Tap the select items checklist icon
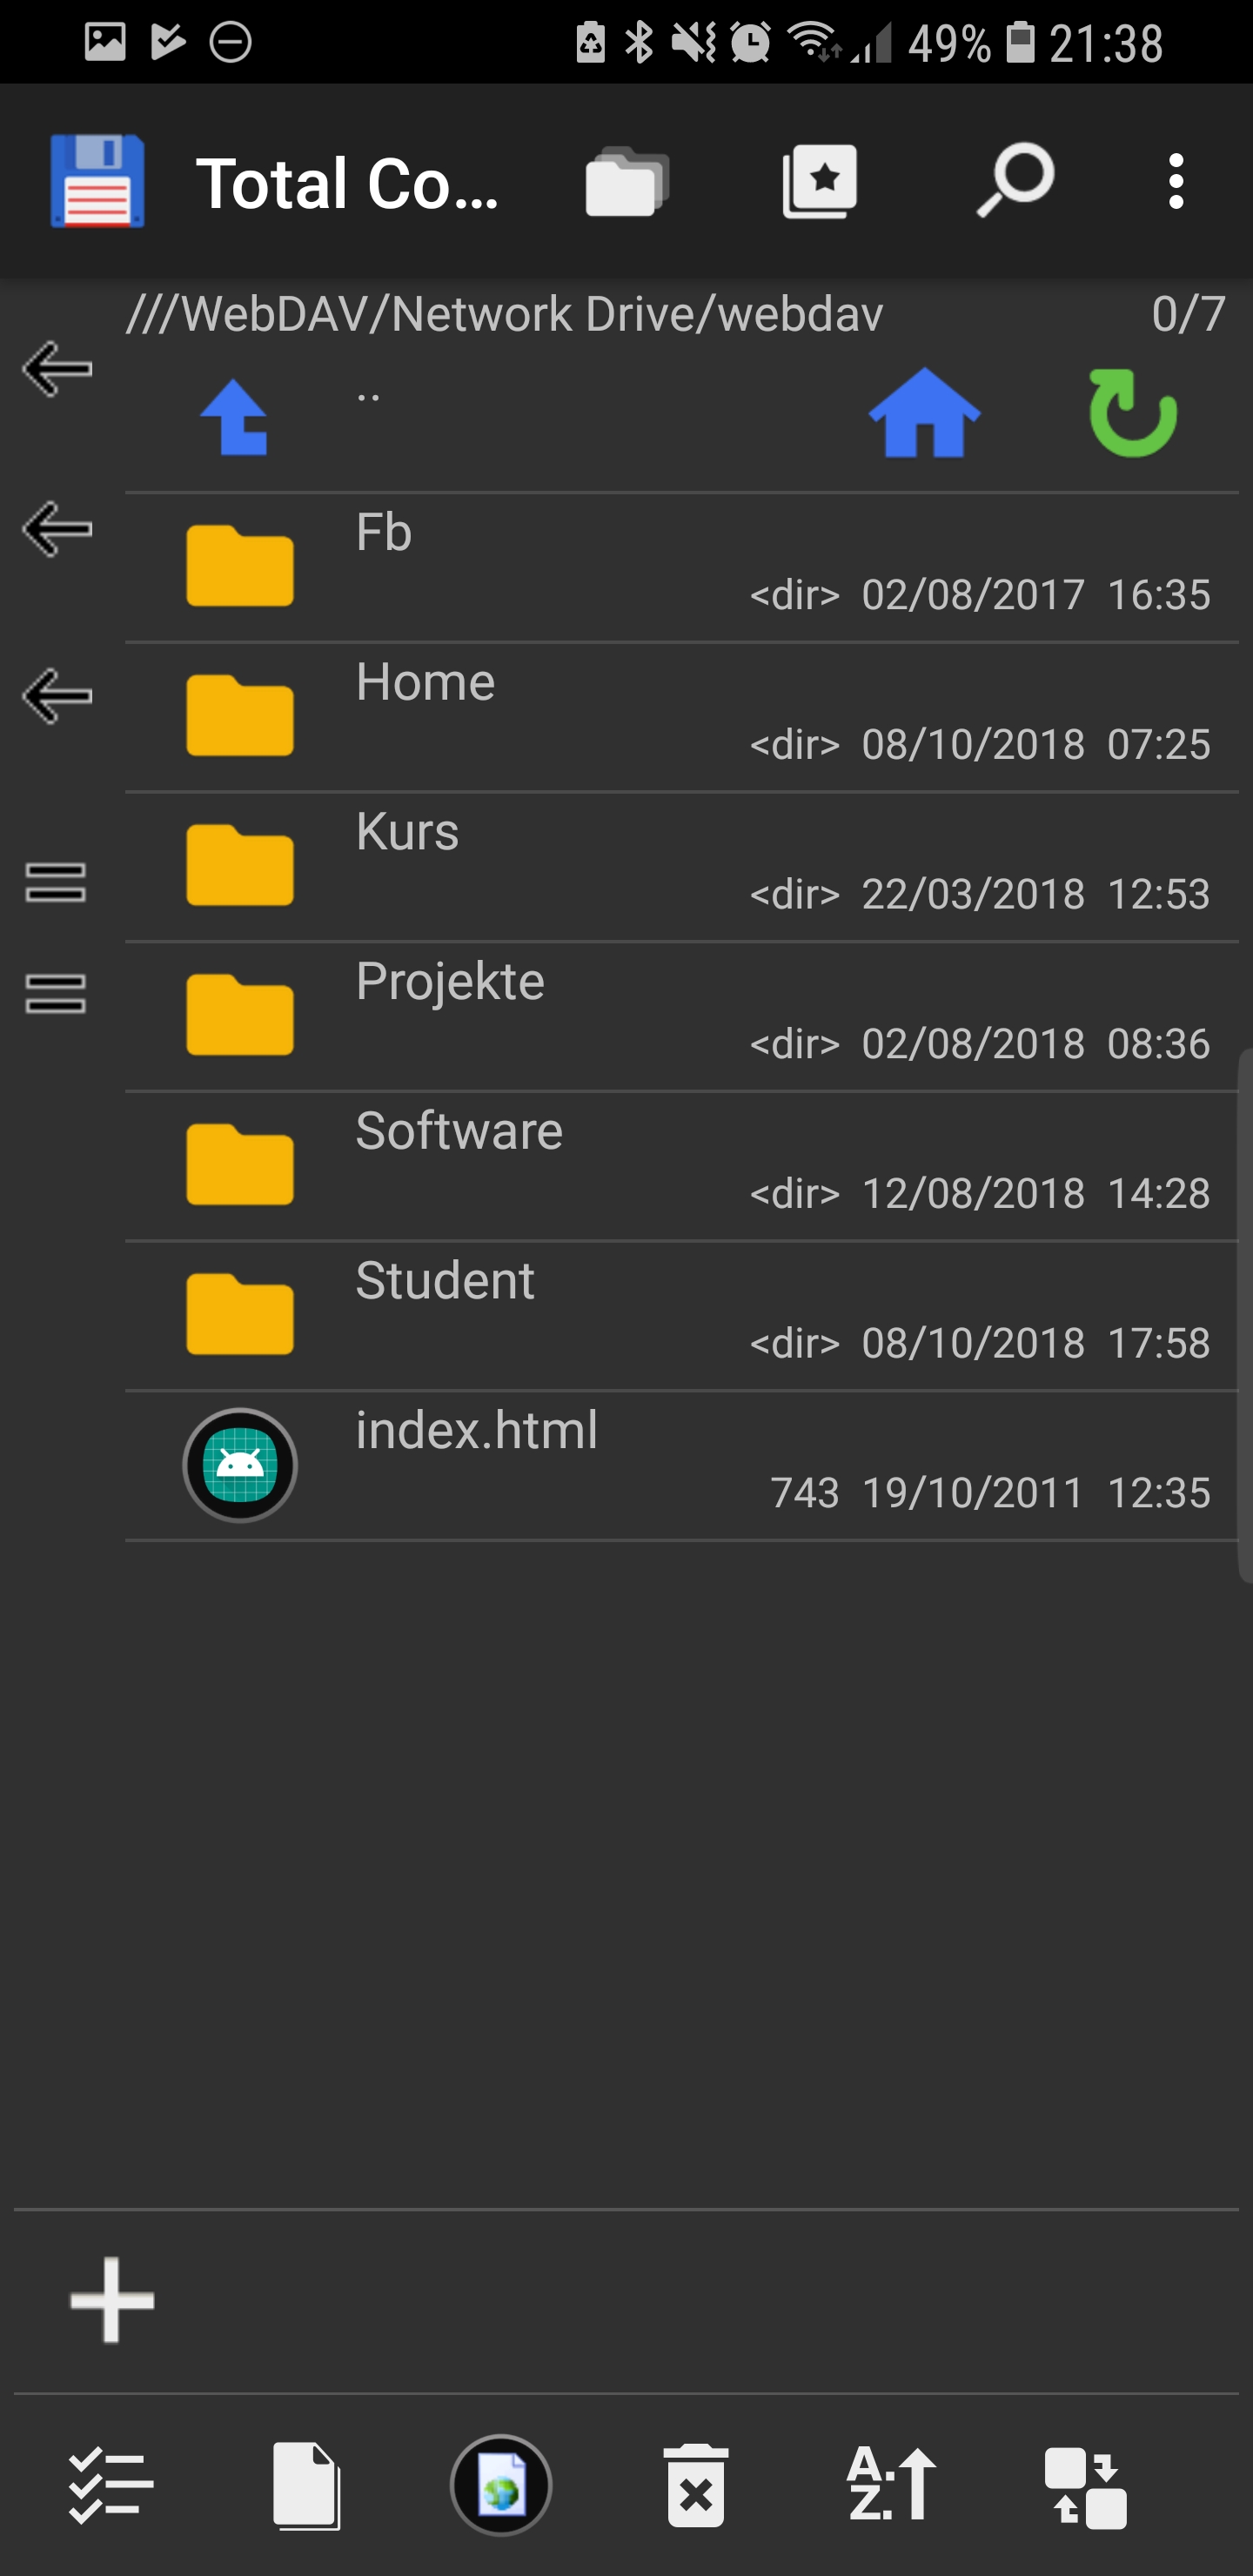Viewport: 1253px width, 2576px height. pyautogui.click(x=110, y=2485)
